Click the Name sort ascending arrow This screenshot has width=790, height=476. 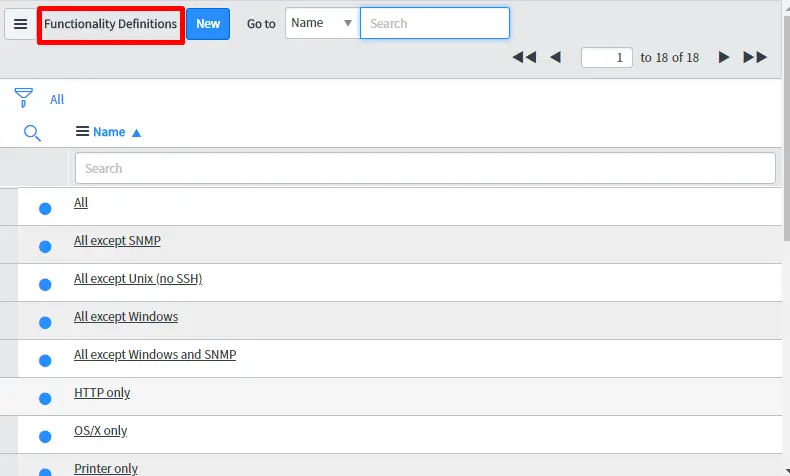[136, 133]
